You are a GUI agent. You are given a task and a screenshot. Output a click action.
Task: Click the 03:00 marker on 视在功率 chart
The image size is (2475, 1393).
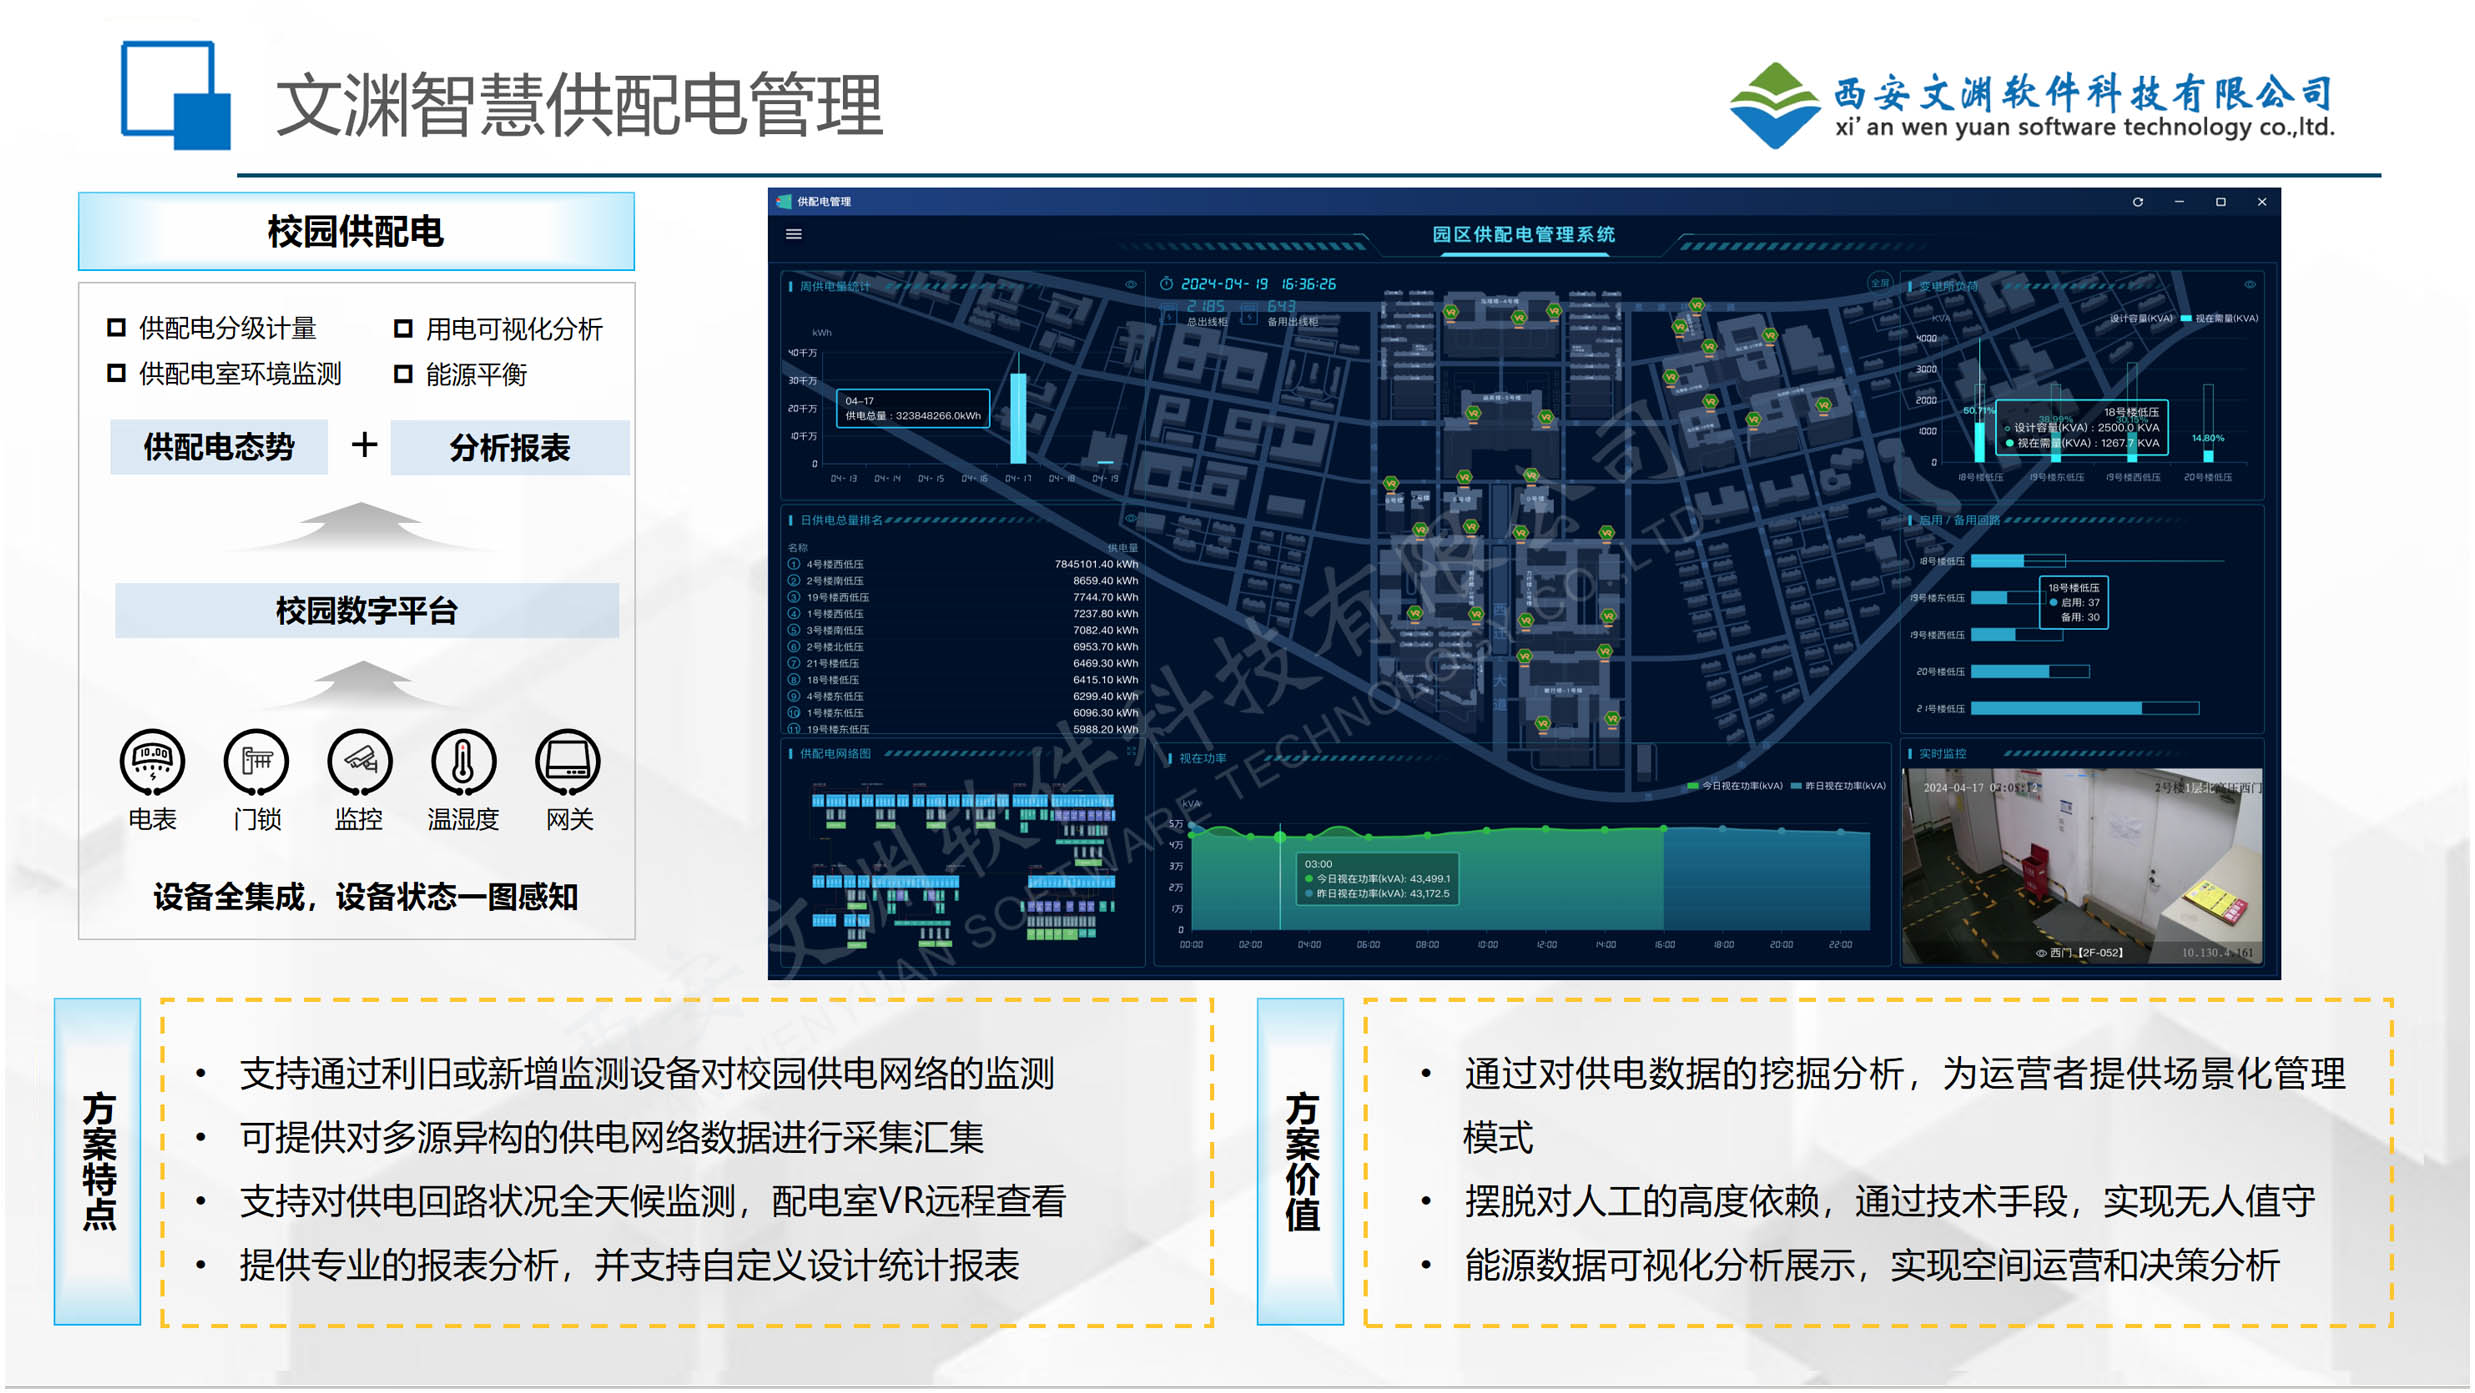coord(1280,837)
